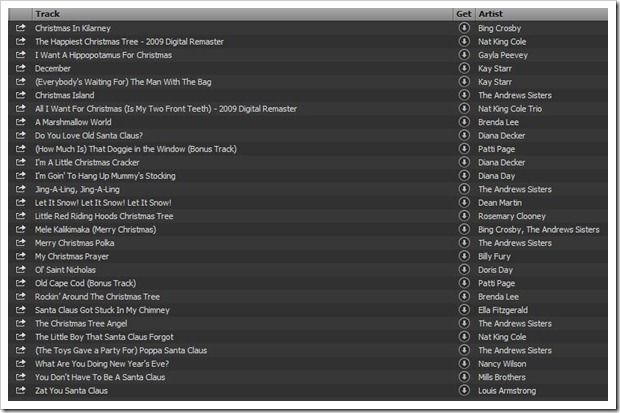Click share icon for December track

[x=21, y=68]
